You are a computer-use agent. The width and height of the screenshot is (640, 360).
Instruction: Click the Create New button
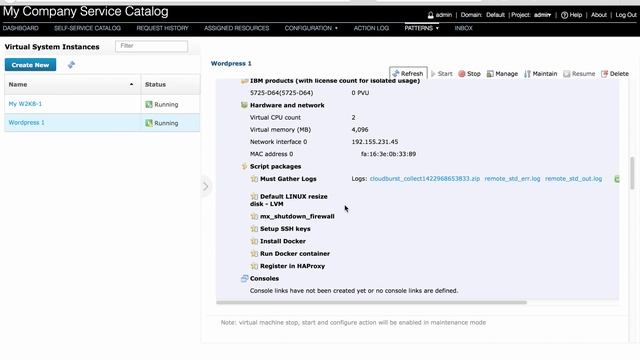pyautogui.click(x=31, y=64)
